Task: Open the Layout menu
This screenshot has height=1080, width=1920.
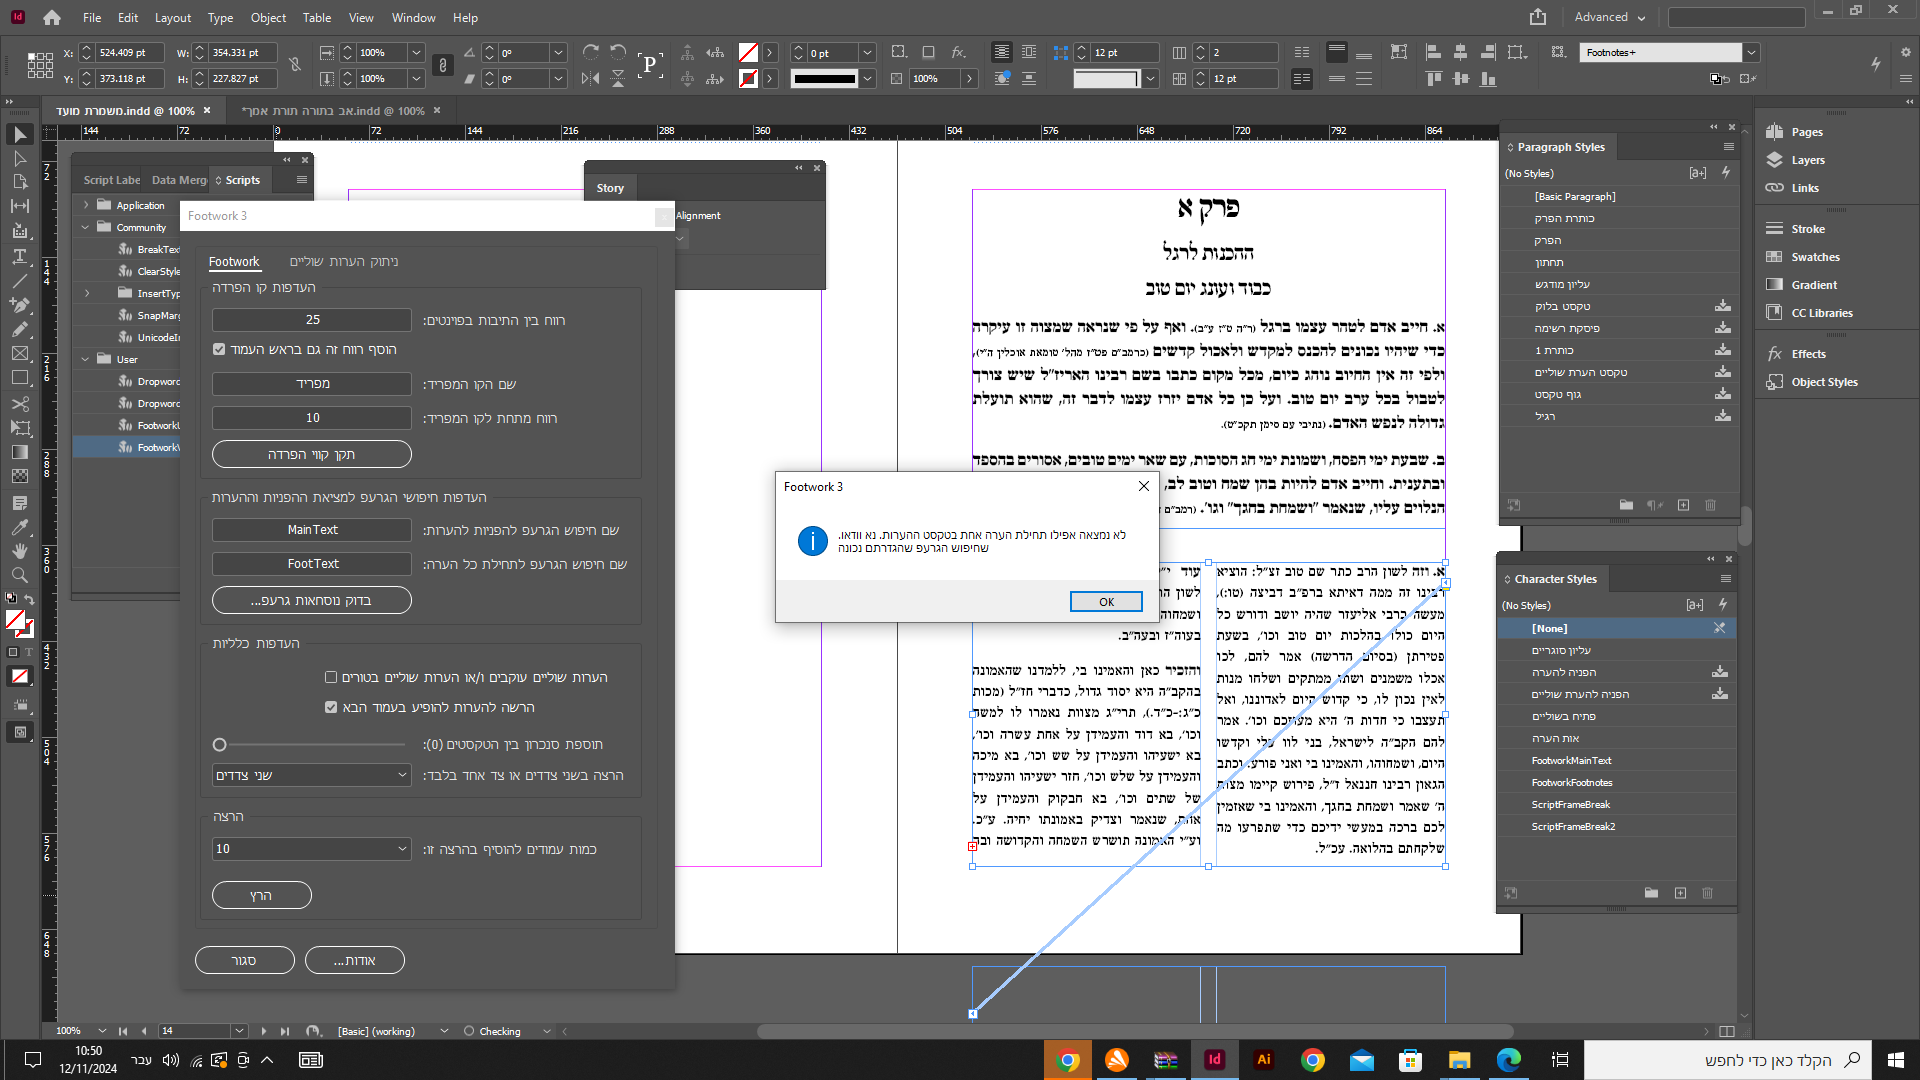Action: [x=172, y=17]
